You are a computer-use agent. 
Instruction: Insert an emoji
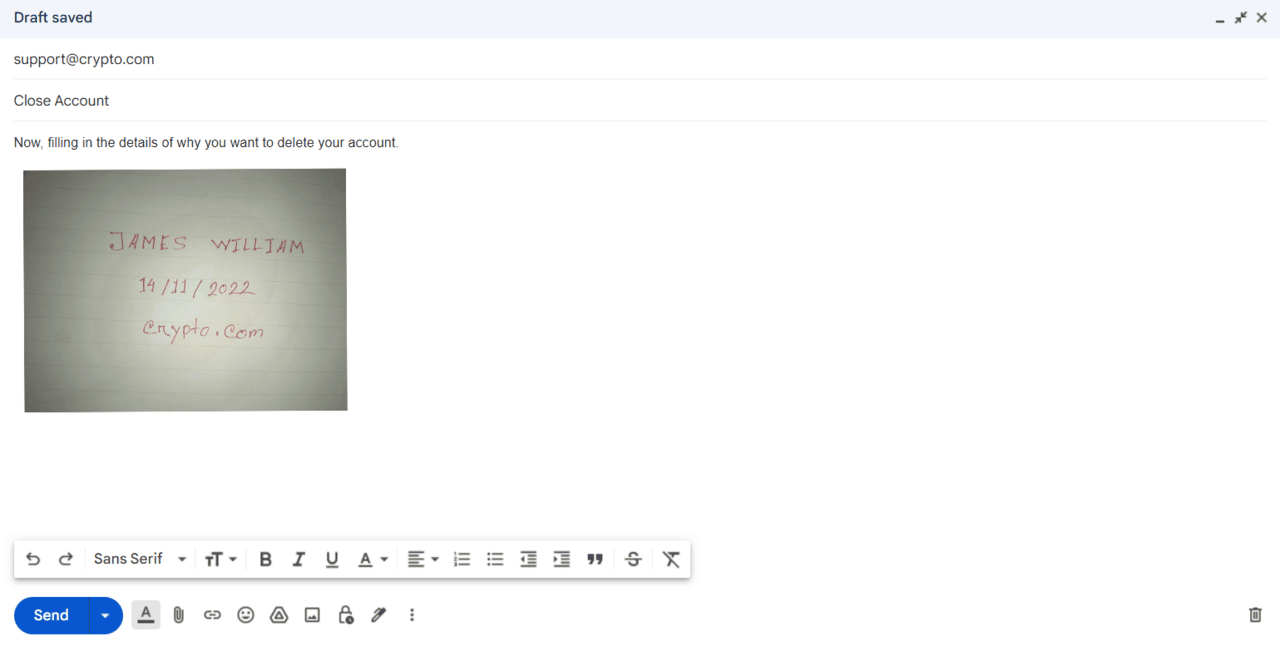(x=246, y=615)
